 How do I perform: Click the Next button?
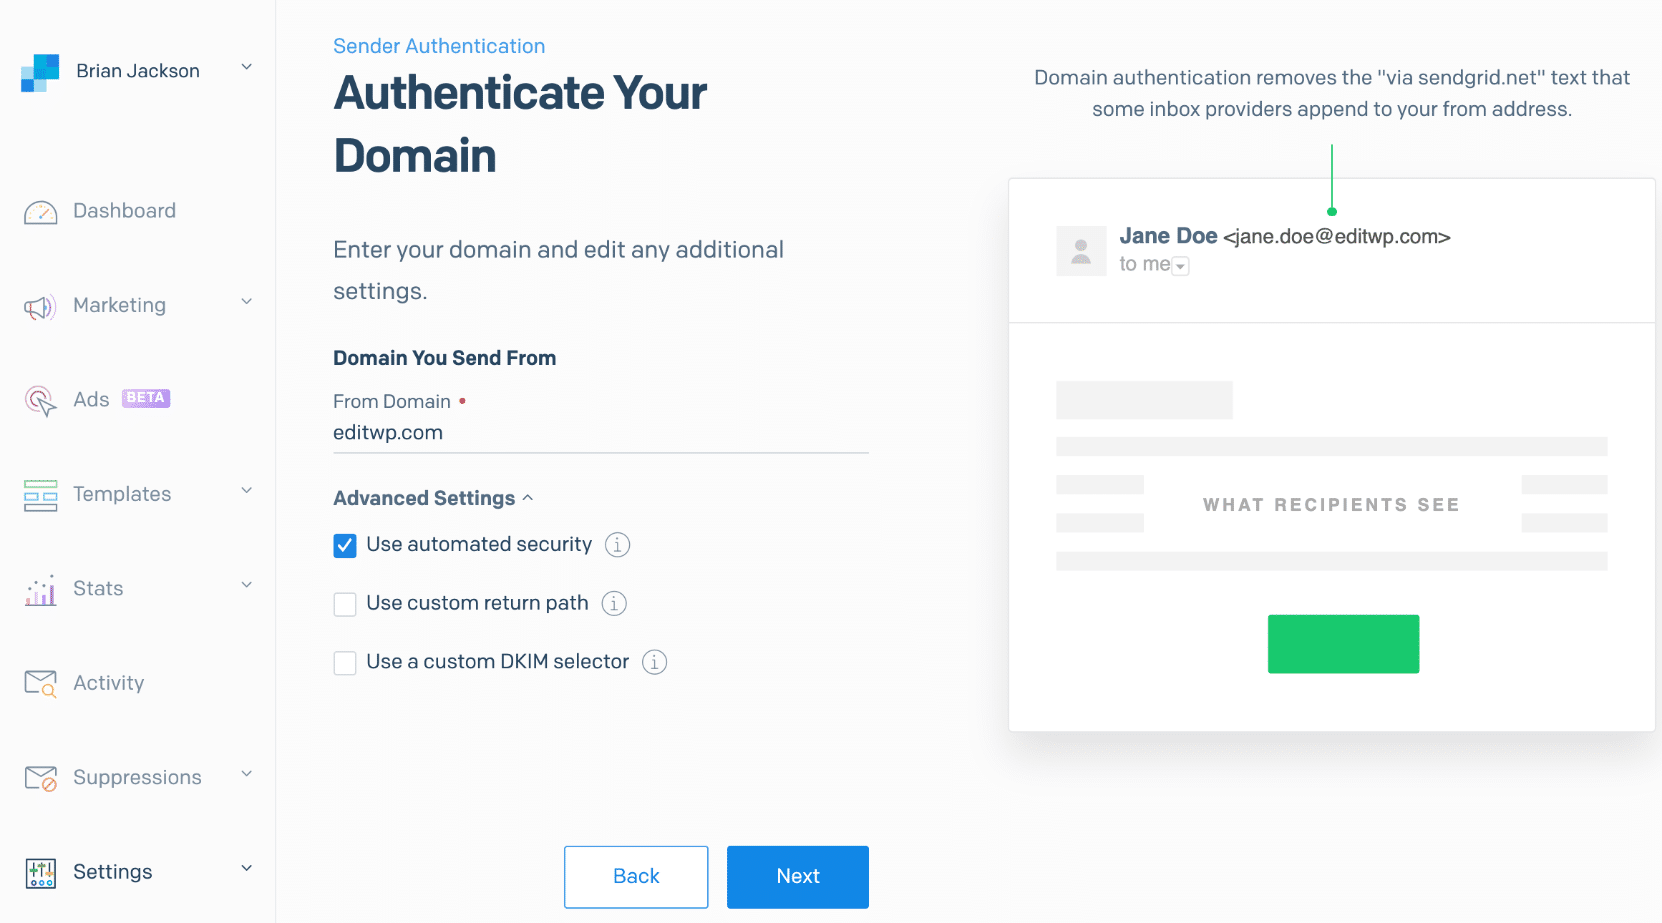pos(797,876)
